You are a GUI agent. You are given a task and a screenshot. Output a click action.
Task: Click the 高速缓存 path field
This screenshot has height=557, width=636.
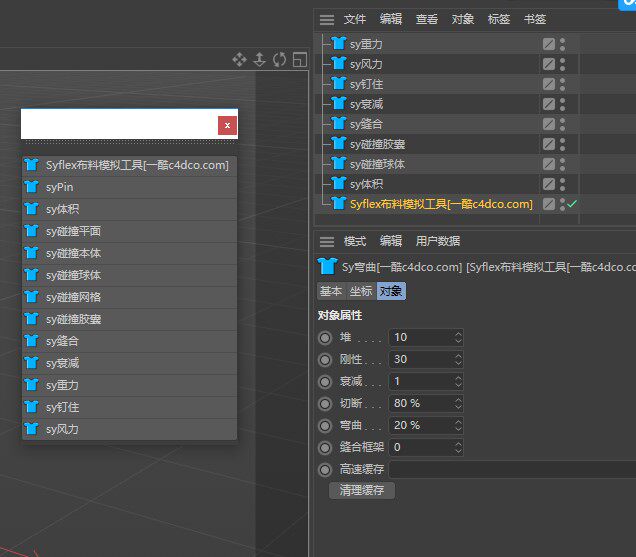pos(512,469)
